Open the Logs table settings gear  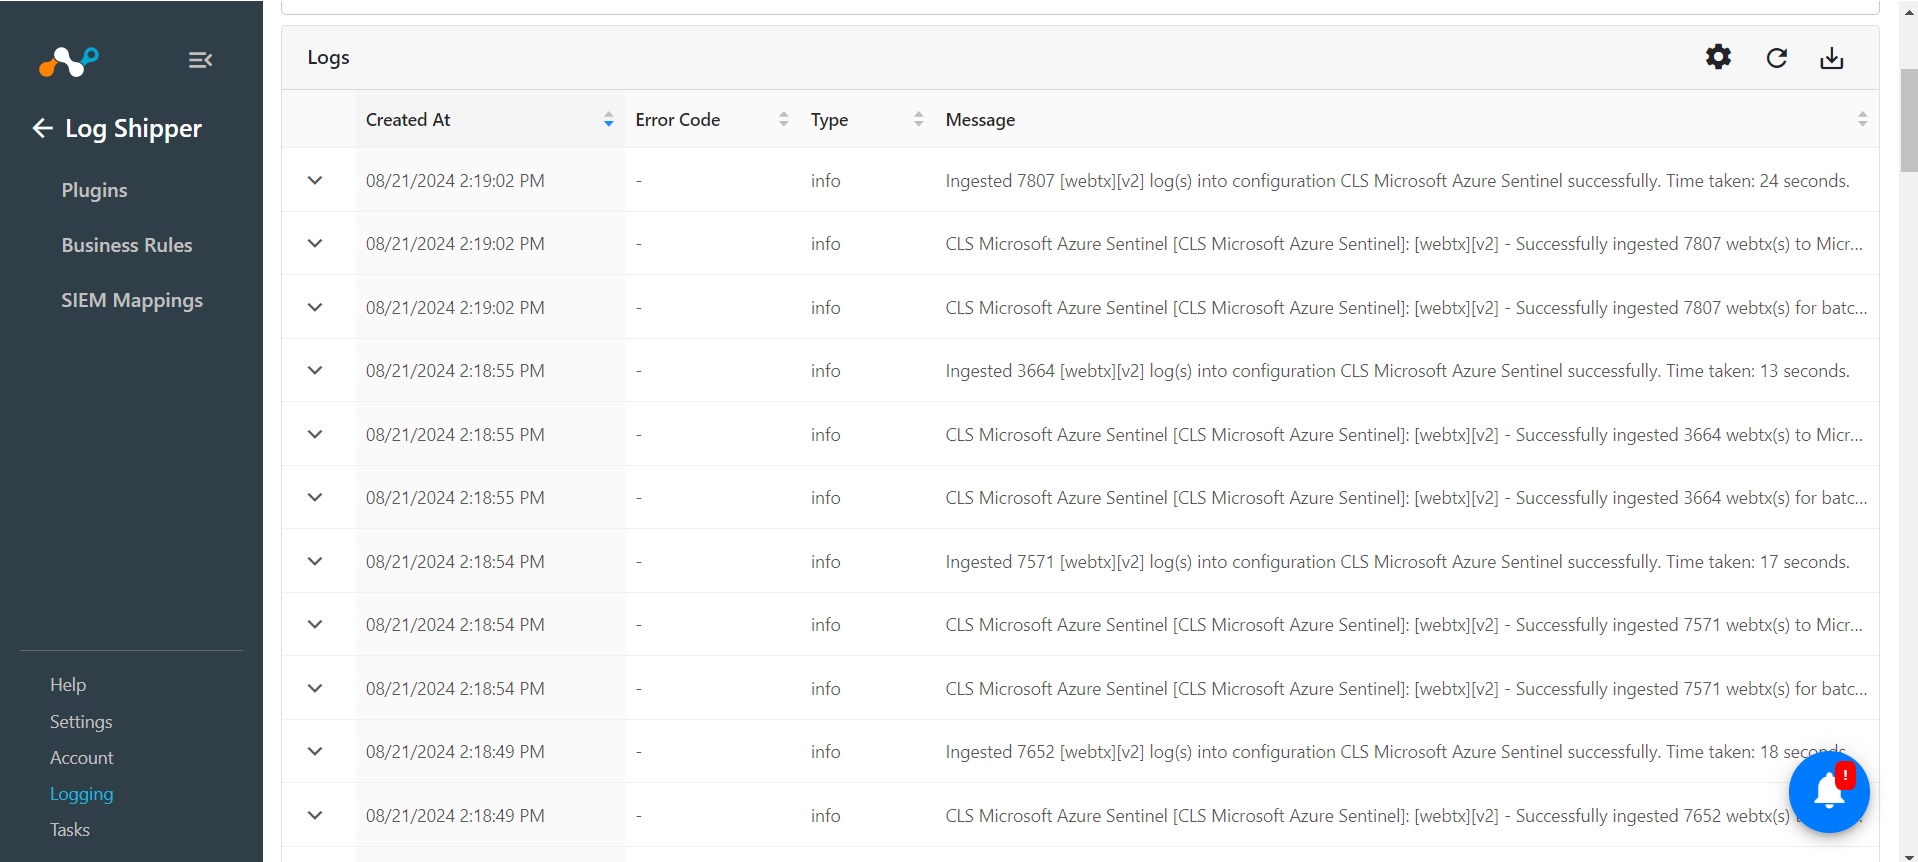tap(1718, 57)
